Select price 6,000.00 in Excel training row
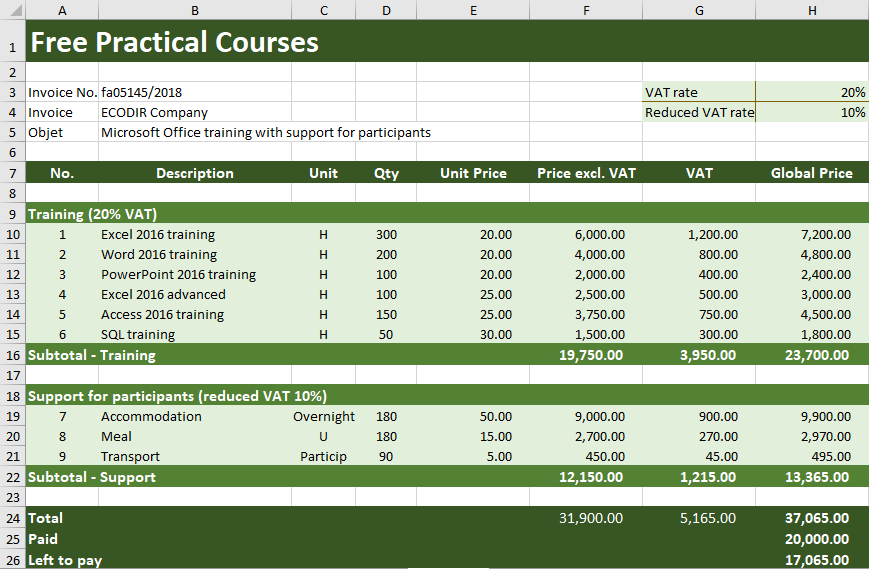869x569 pixels. coord(586,234)
